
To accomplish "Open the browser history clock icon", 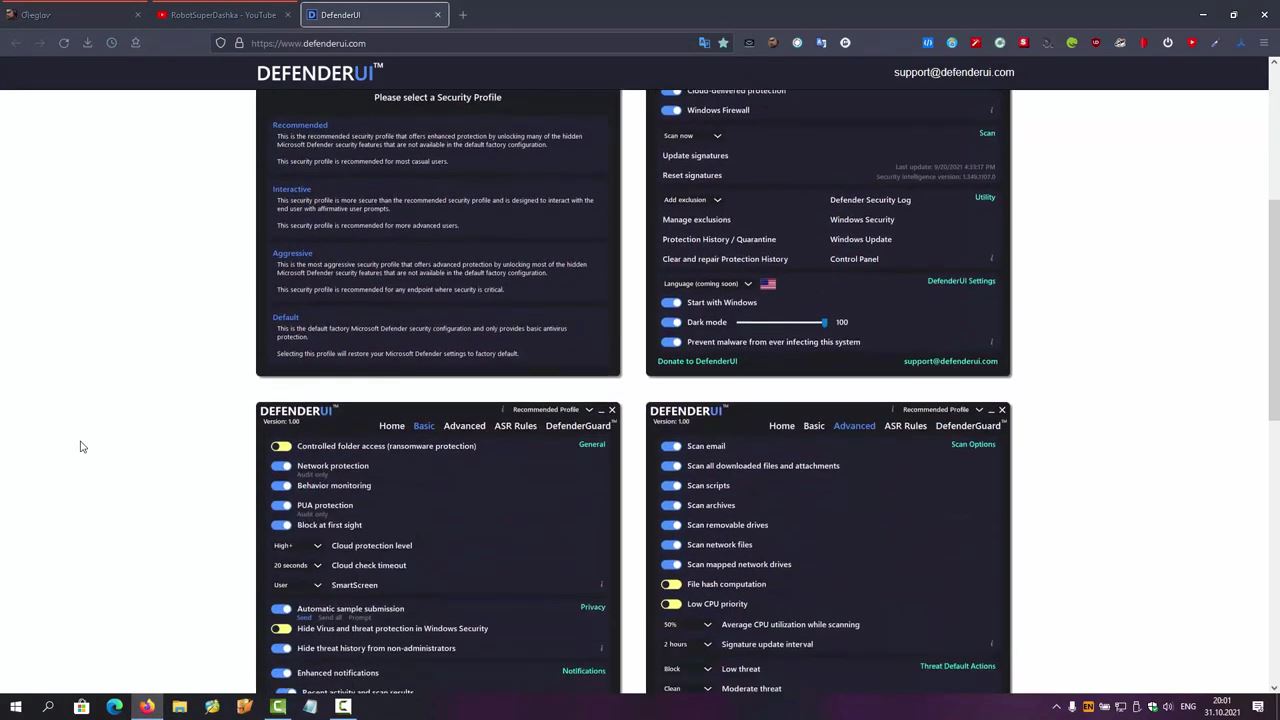I will point(112,43).
